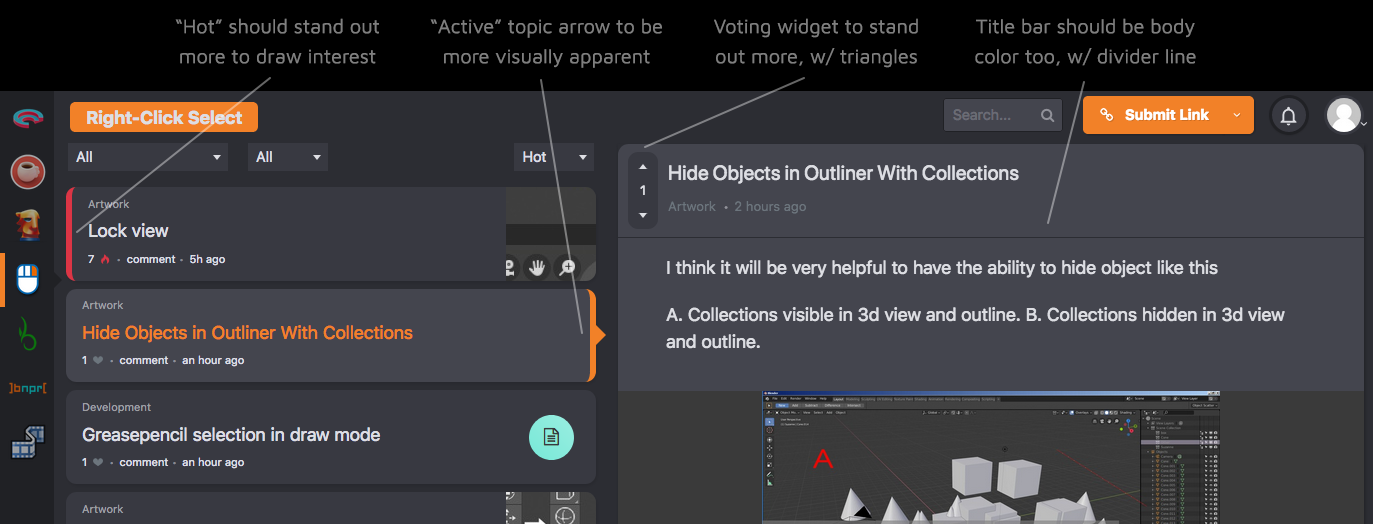
Task: Click the Artwork category under article title
Action: (x=692, y=207)
